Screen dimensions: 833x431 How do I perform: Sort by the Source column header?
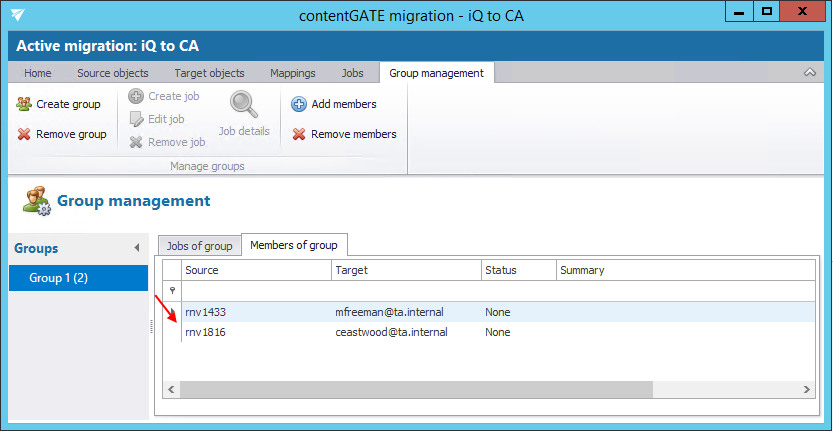point(256,270)
